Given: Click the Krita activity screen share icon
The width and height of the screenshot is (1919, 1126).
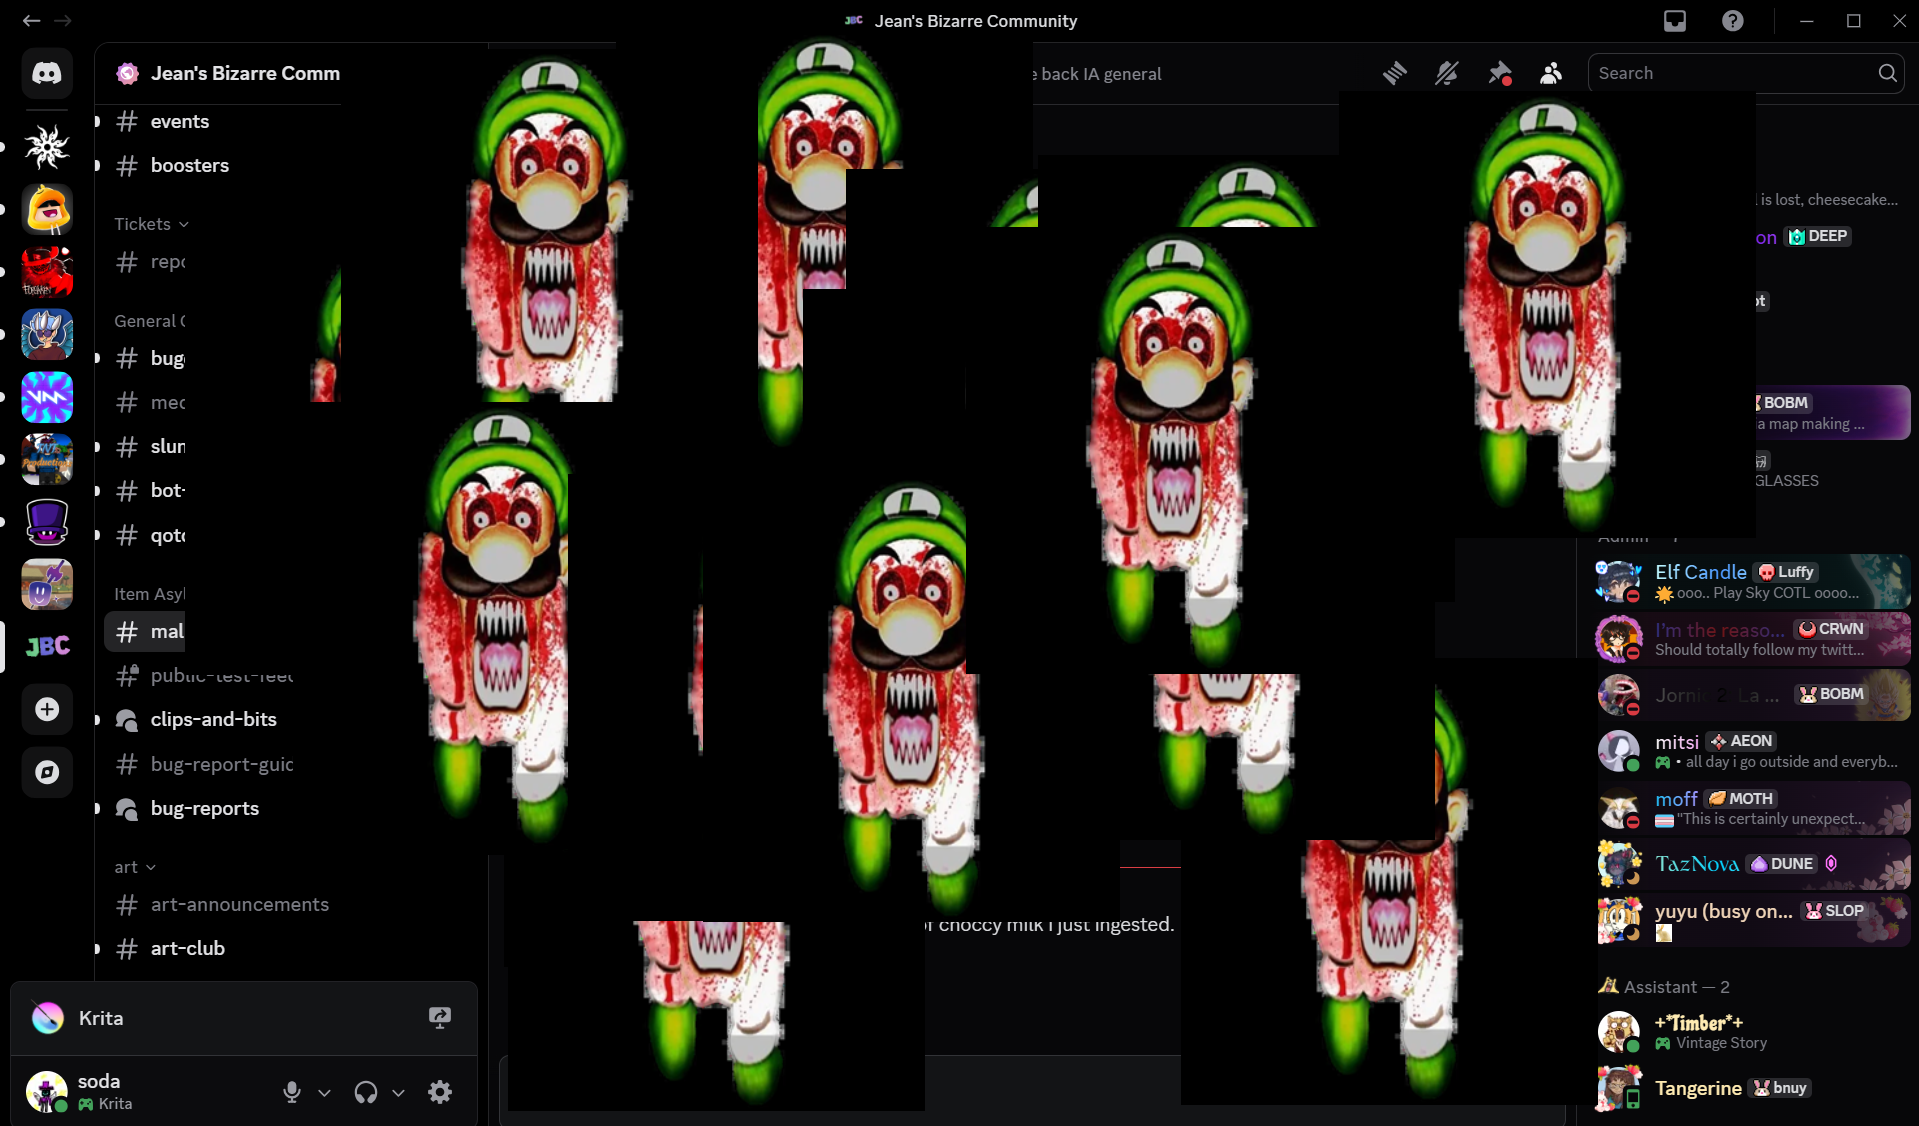Looking at the screenshot, I should point(440,1018).
